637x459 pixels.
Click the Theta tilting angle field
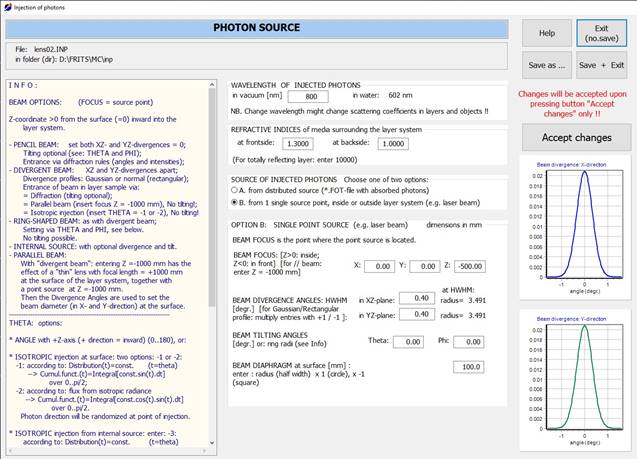(408, 342)
